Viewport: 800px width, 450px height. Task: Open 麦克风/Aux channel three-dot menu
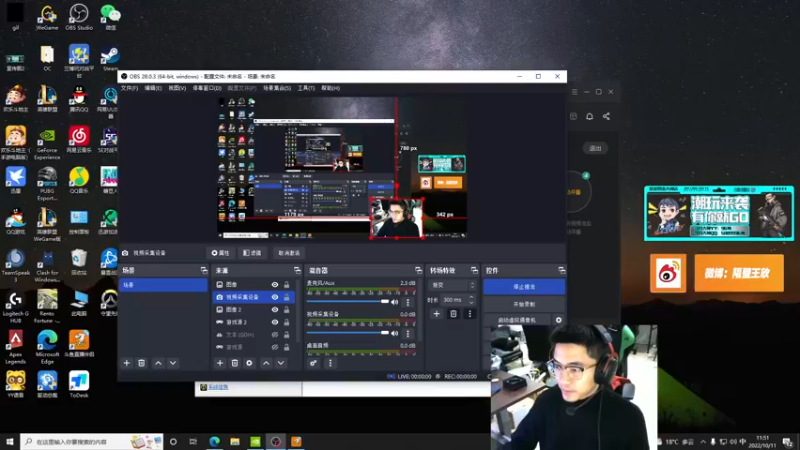[x=408, y=303]
